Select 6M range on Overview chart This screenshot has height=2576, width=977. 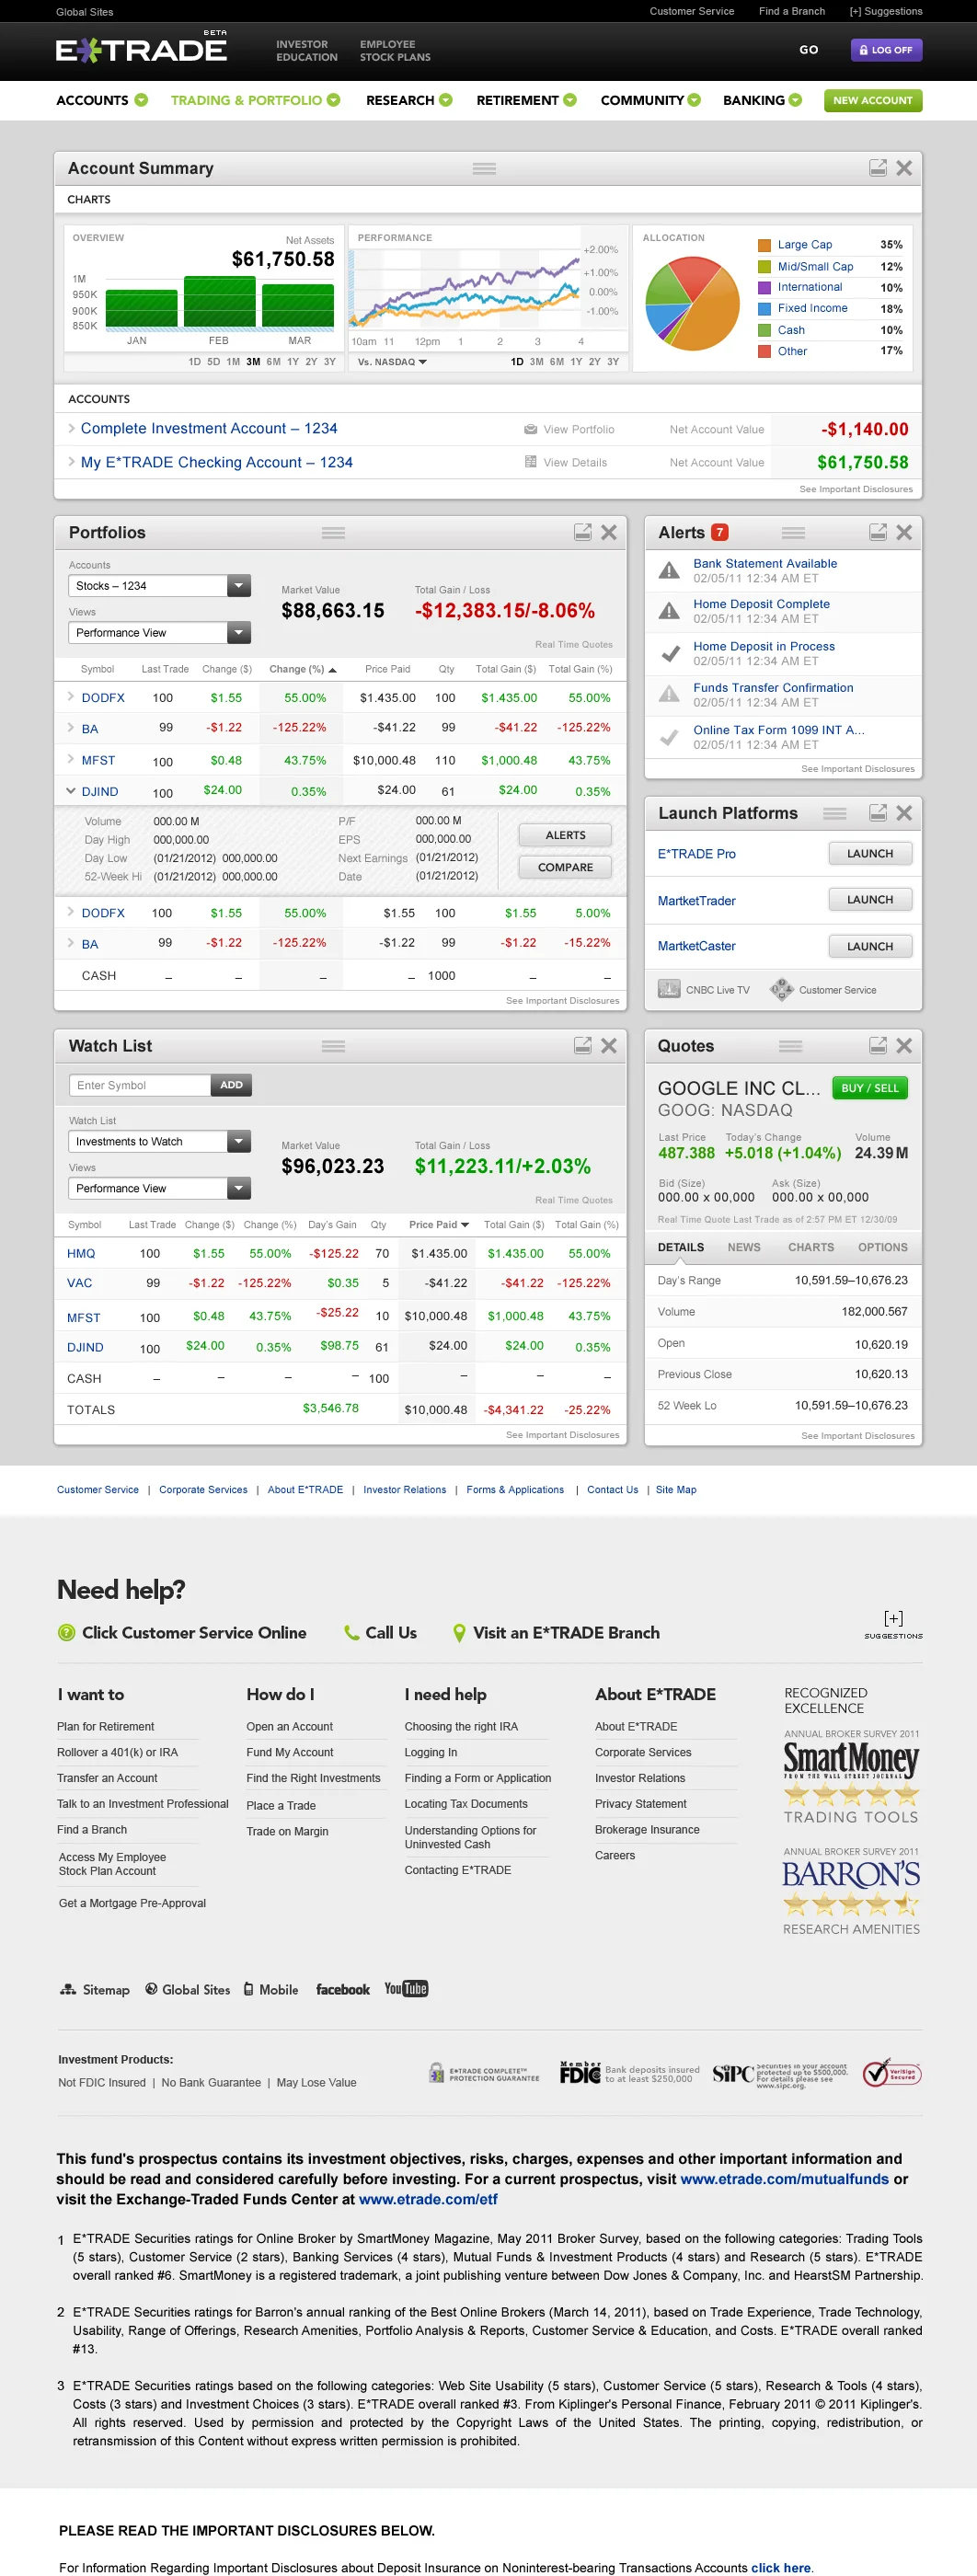coord(273,362)
